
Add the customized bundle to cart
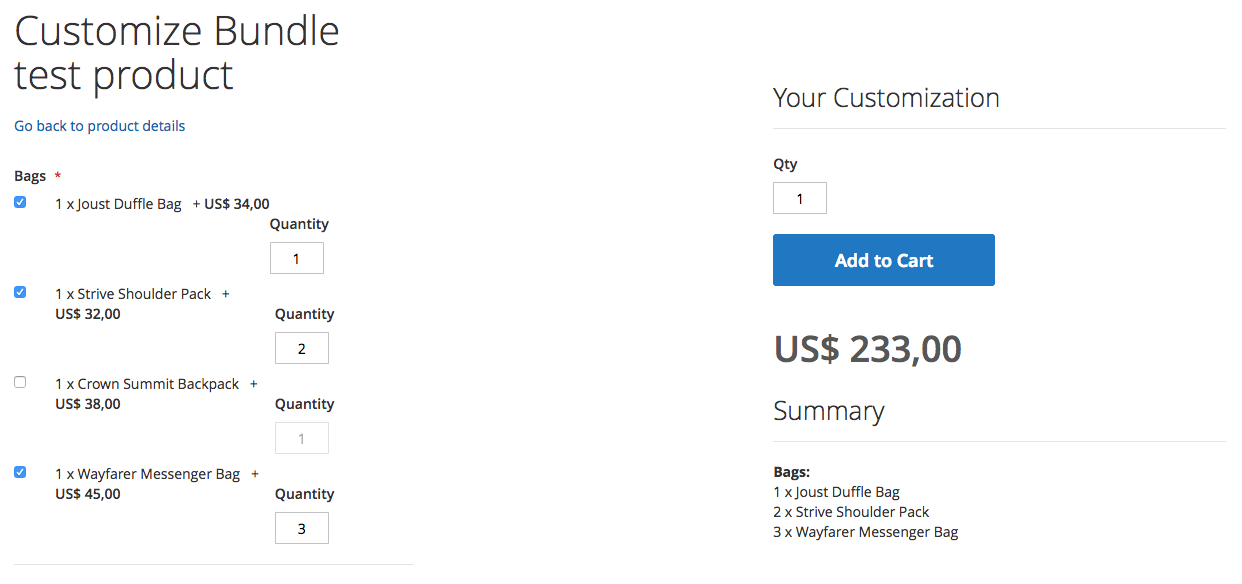pos(884,260)
